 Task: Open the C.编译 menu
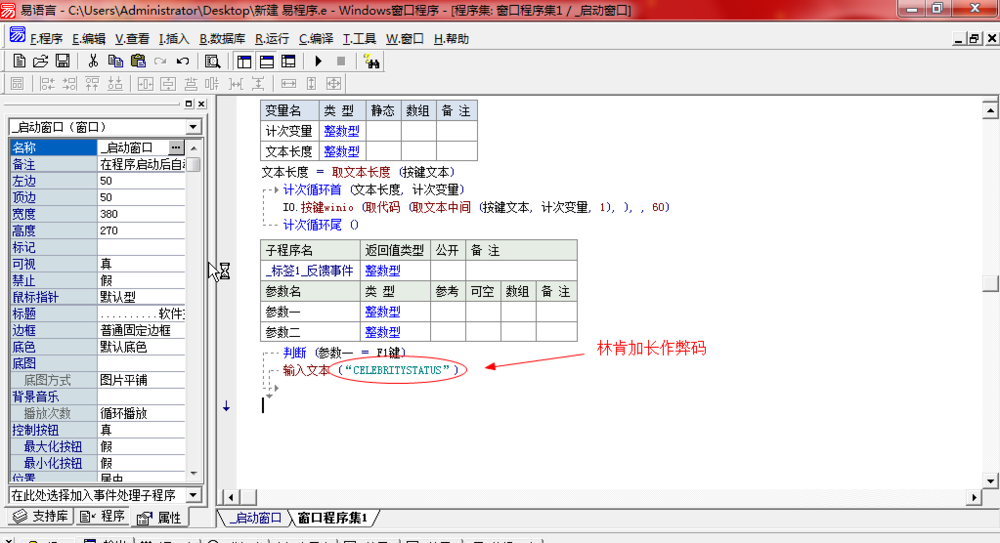click(316, 39)
